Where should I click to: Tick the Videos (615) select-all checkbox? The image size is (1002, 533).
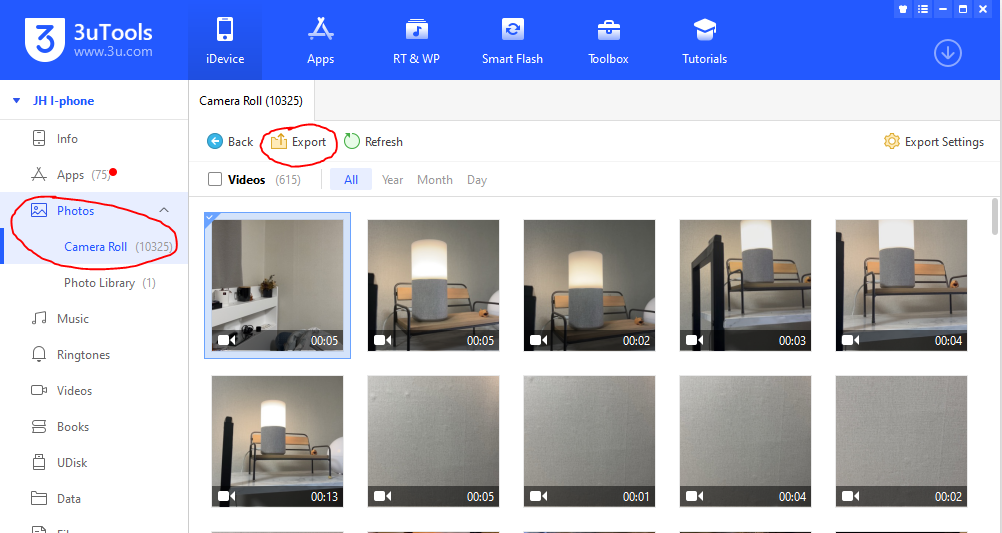click(215, 180)
